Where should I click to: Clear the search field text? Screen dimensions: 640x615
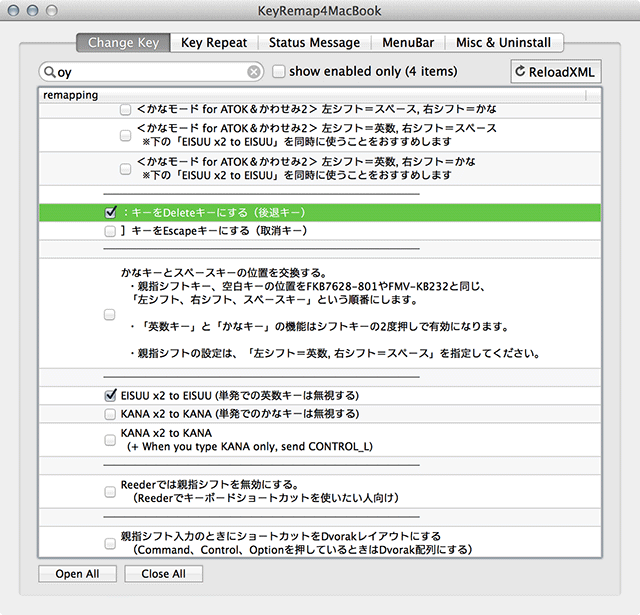tap(254, 72)
